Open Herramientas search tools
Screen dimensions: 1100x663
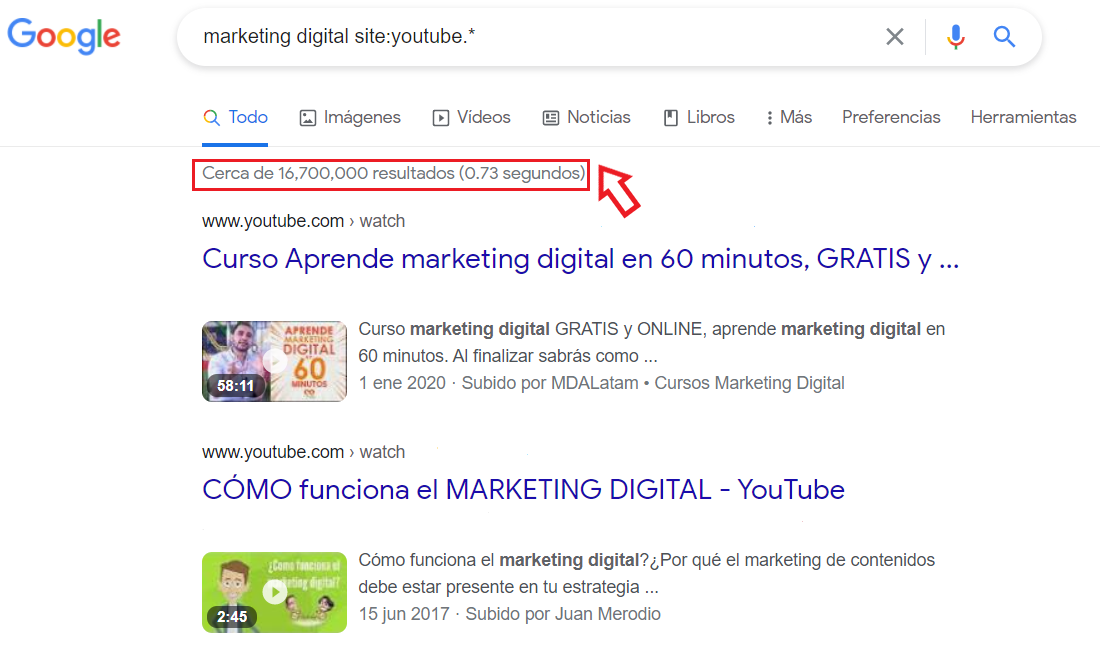tap(1023, 117)
